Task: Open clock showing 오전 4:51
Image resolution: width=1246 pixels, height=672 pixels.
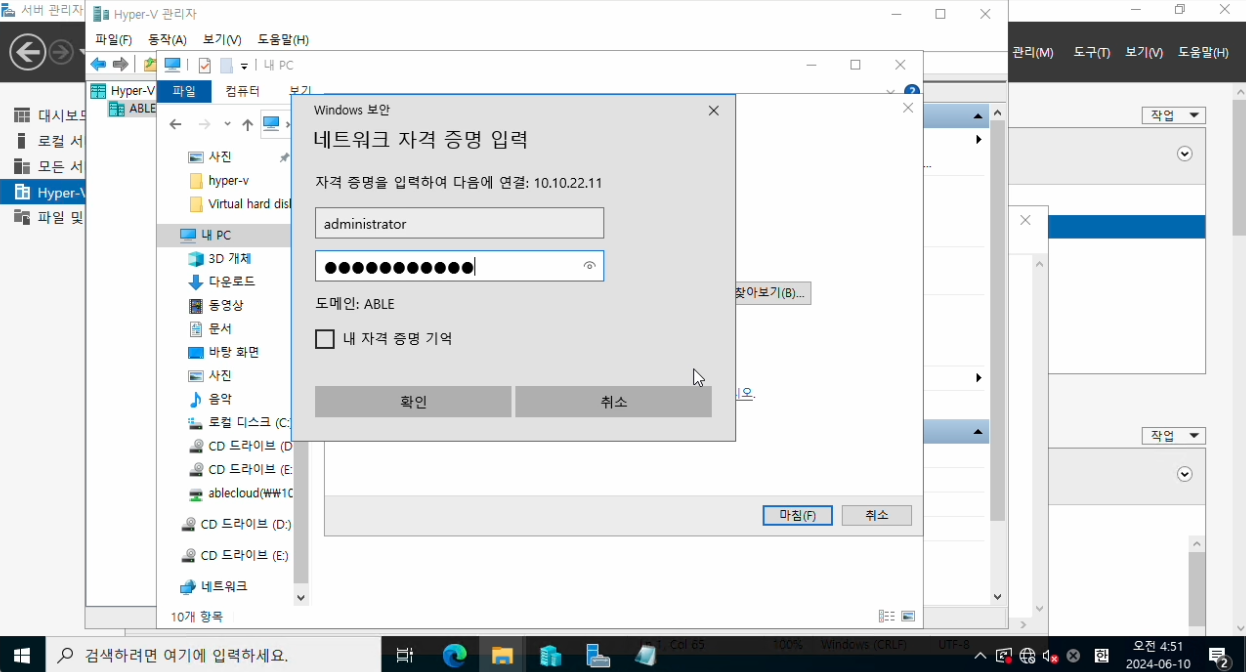Action: [1158, 655]
